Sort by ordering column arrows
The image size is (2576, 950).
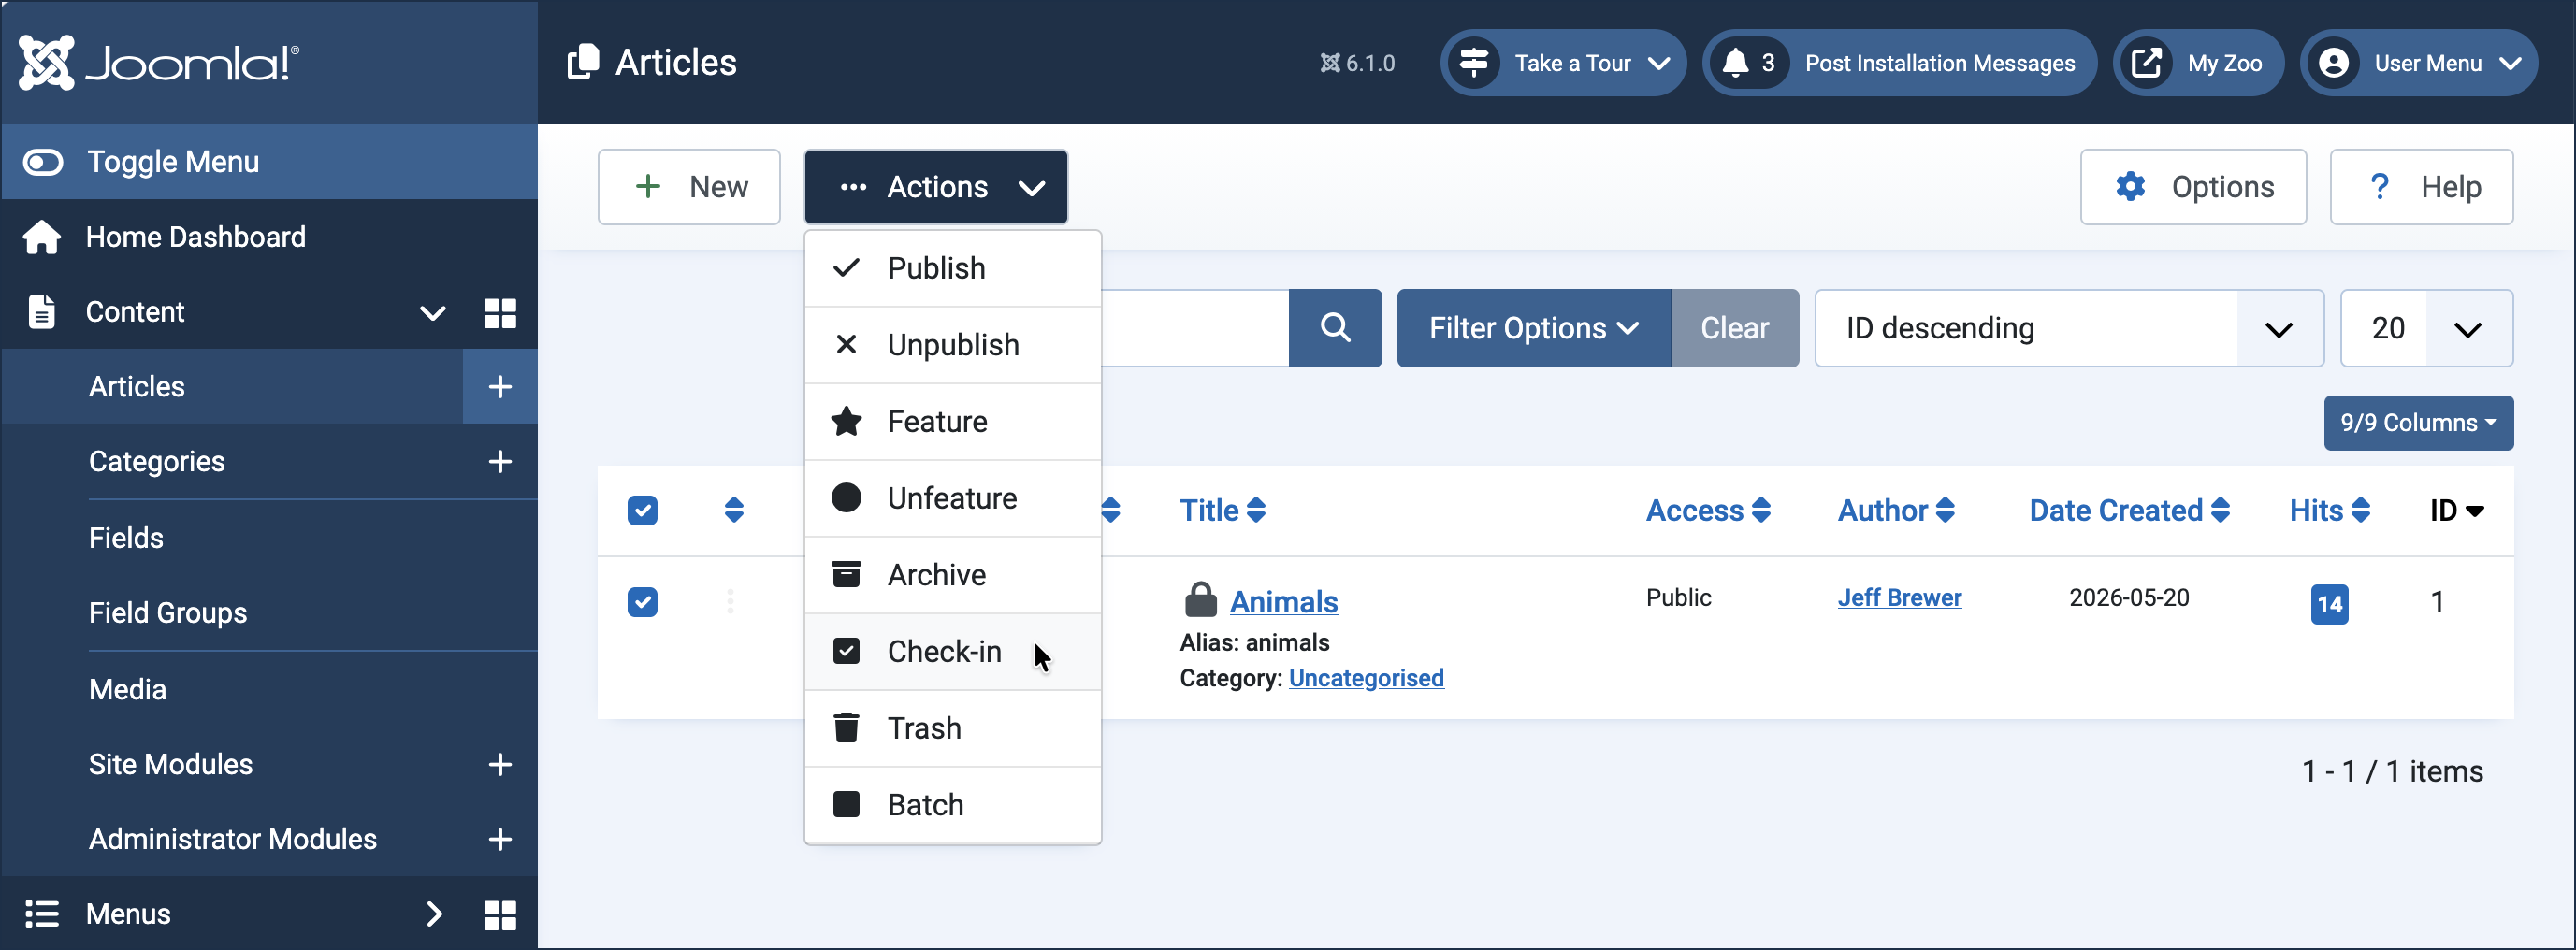coord(734,511)
